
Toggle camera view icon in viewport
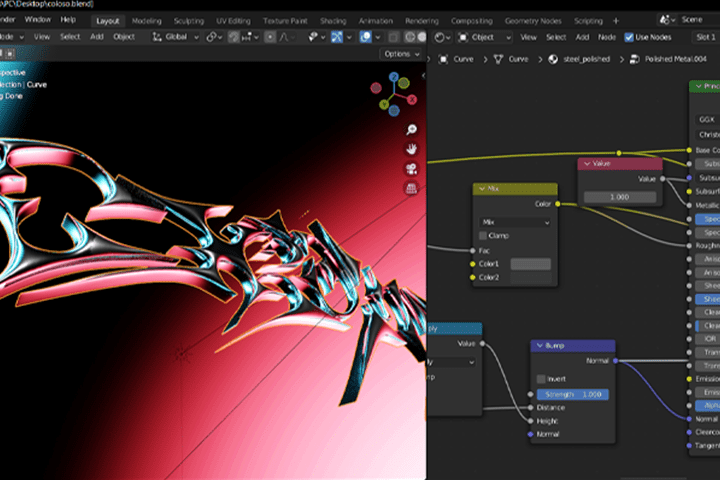click(x=411, y=169)
